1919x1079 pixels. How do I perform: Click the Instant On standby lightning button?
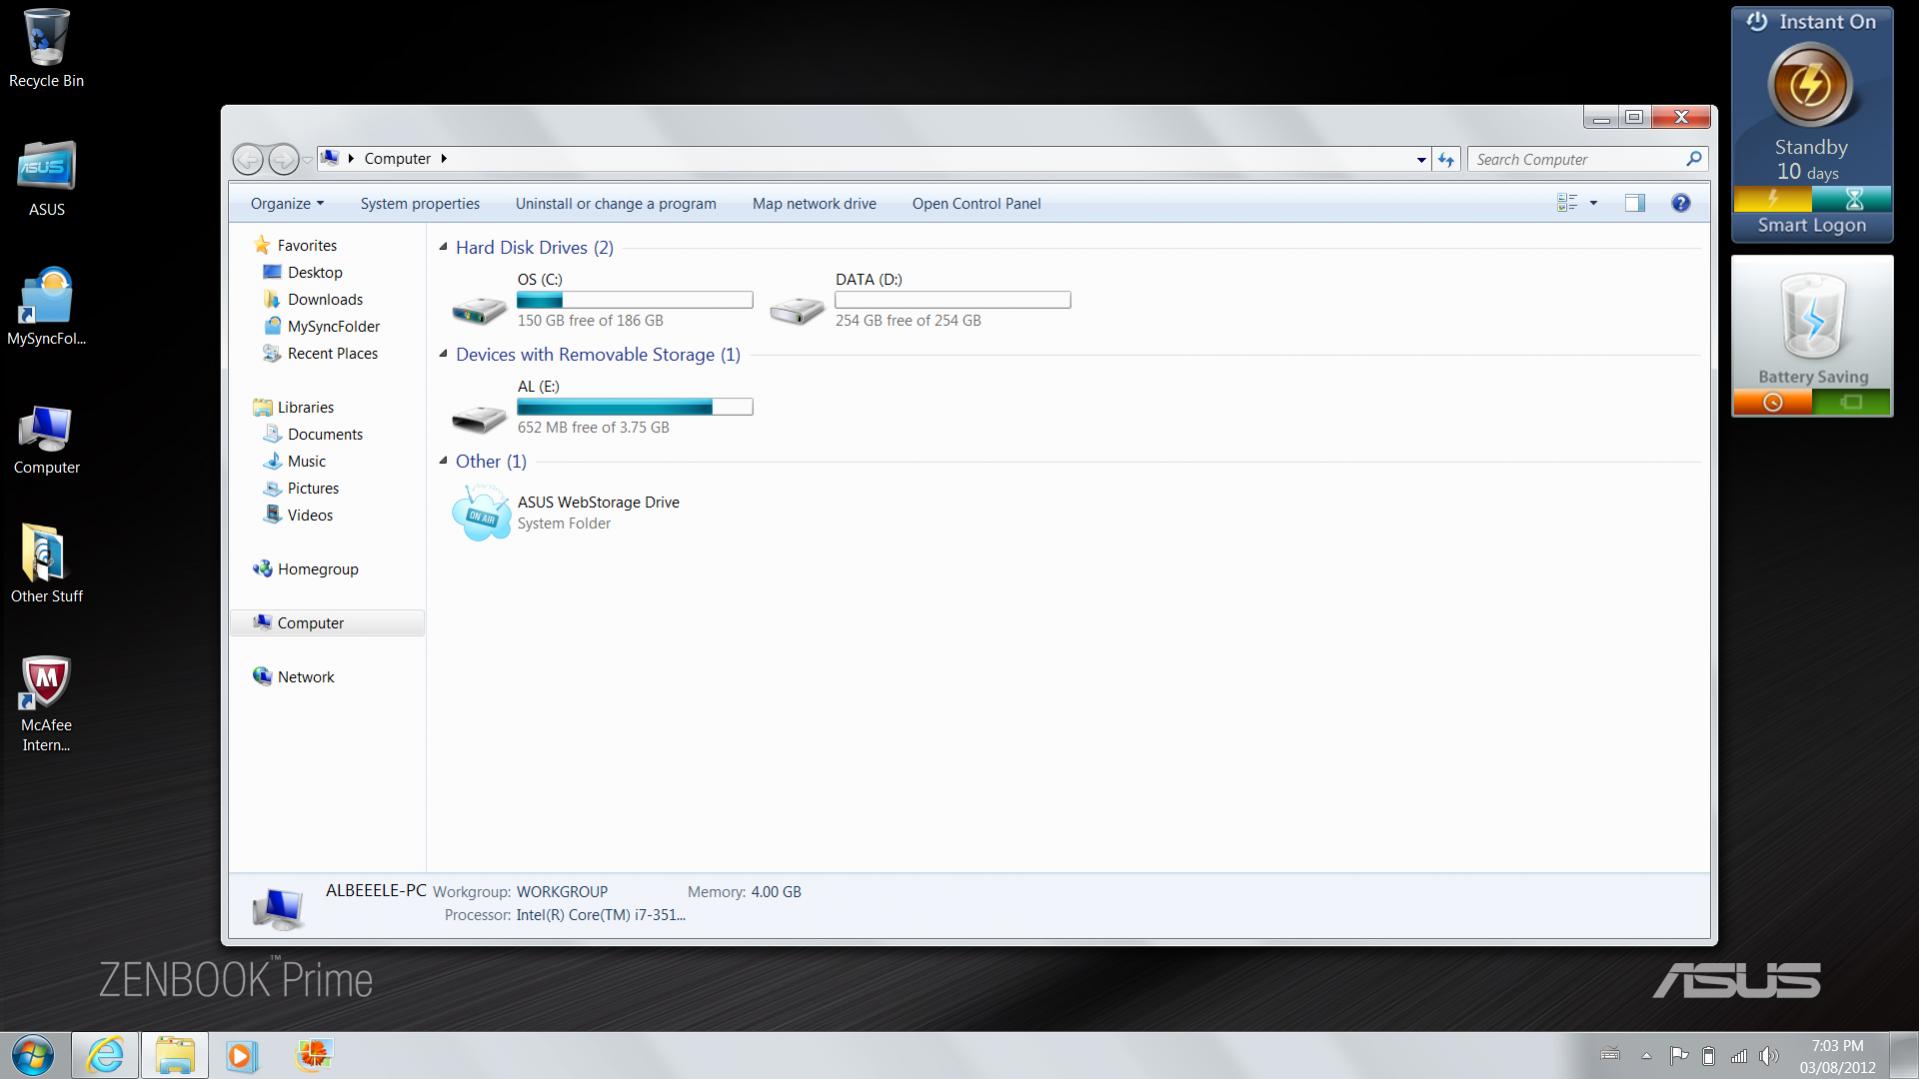pyautogui.click(x=1810, y=86)
